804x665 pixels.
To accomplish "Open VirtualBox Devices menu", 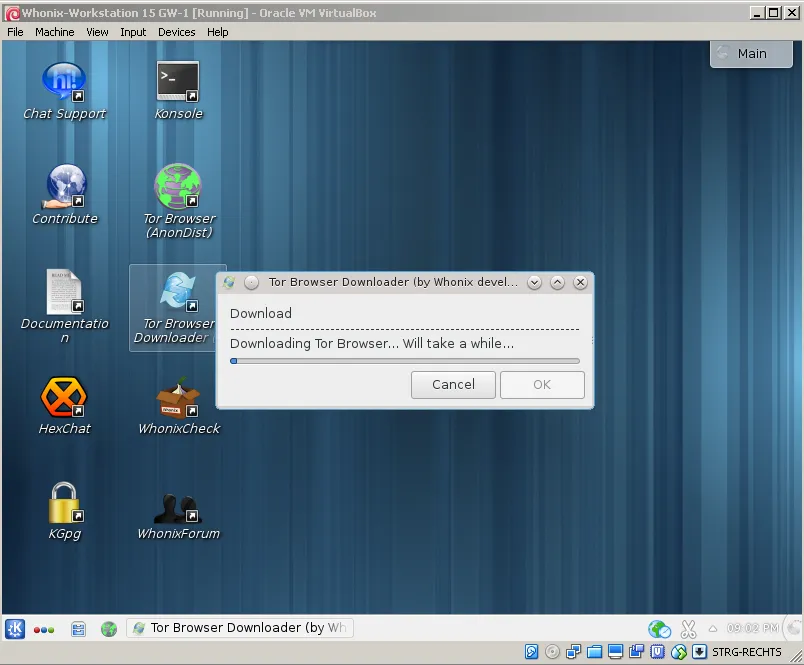I will (176, 32).
